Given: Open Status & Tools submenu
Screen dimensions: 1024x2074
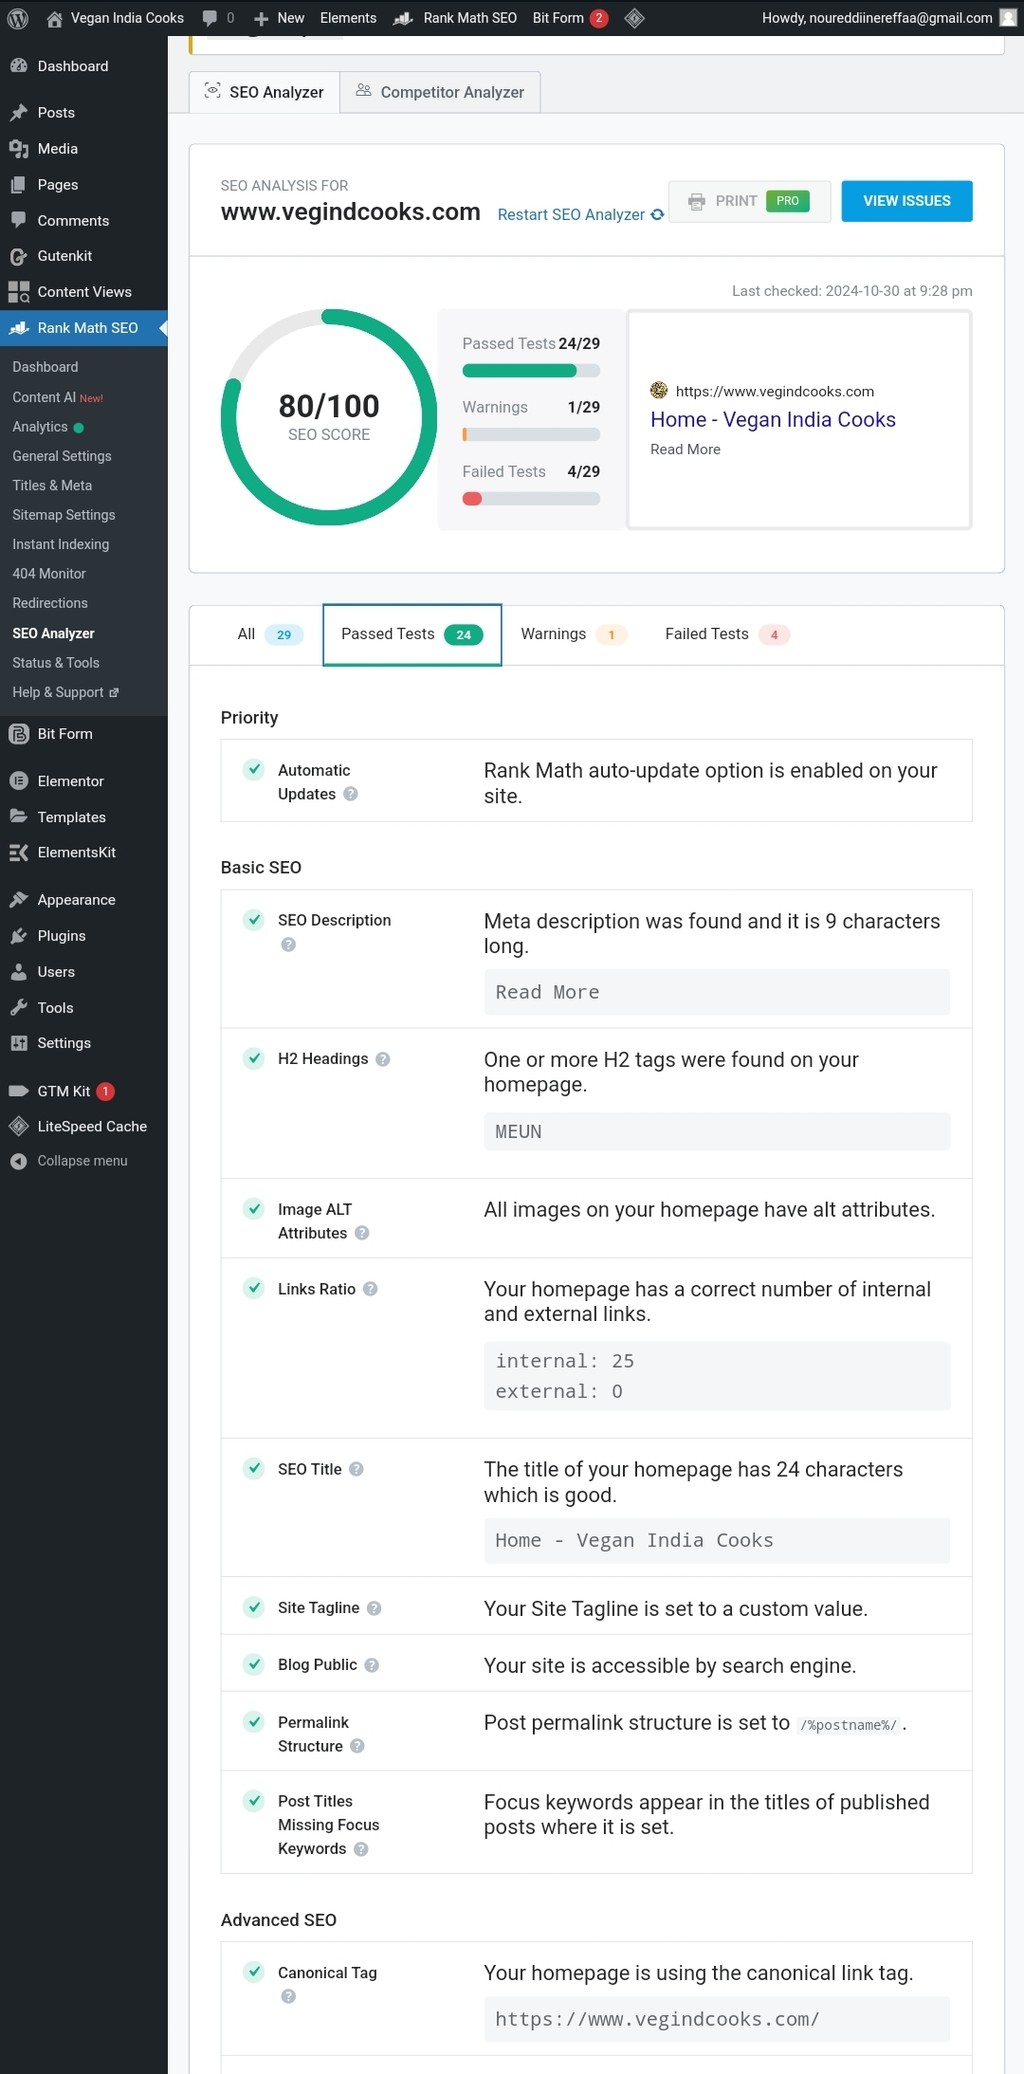Looking at the screenshot, I should point(56,663).
